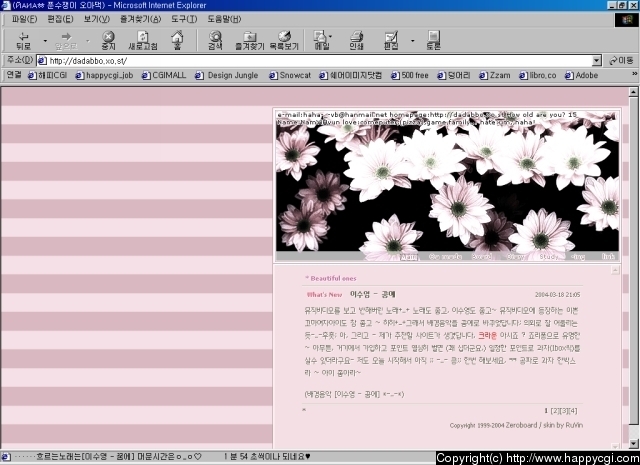The height and width of the screenshot is (465, 640).
Task: Open the 편집(E) menu
Action: tap(60, 19)
